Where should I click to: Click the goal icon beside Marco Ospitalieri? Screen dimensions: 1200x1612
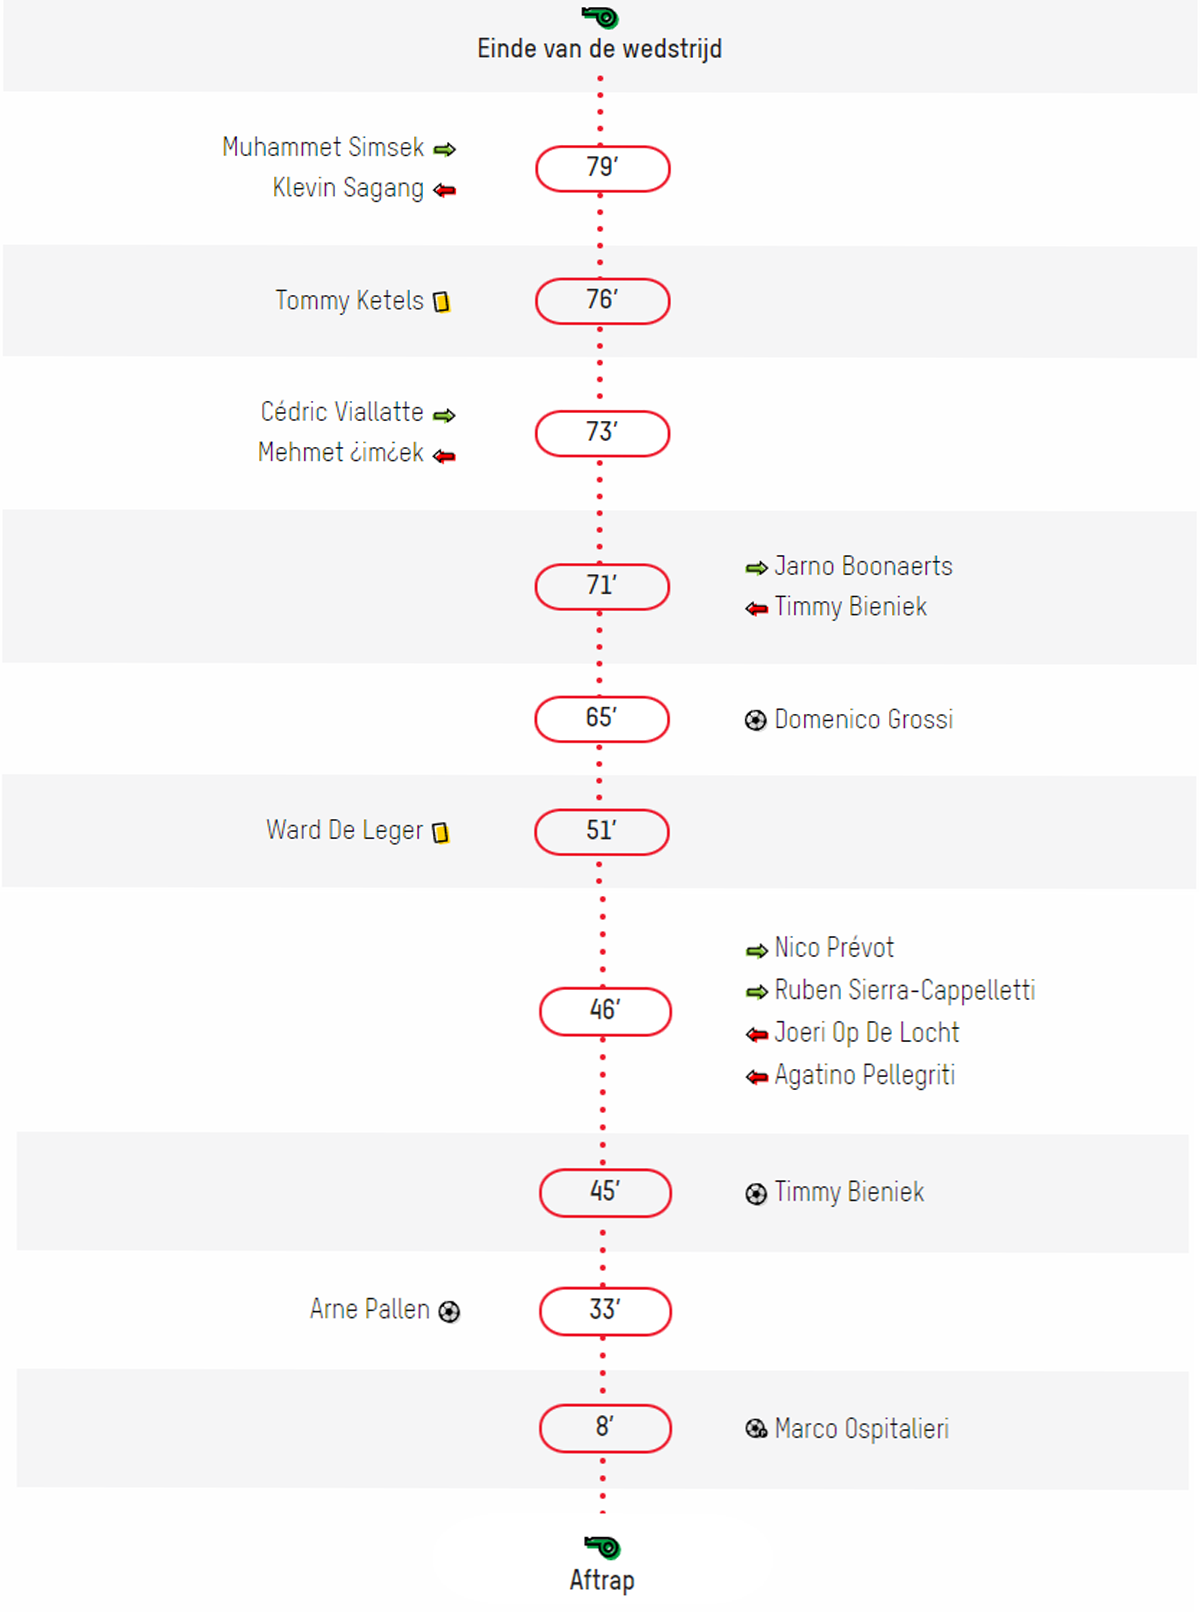tap(756, 1429)
